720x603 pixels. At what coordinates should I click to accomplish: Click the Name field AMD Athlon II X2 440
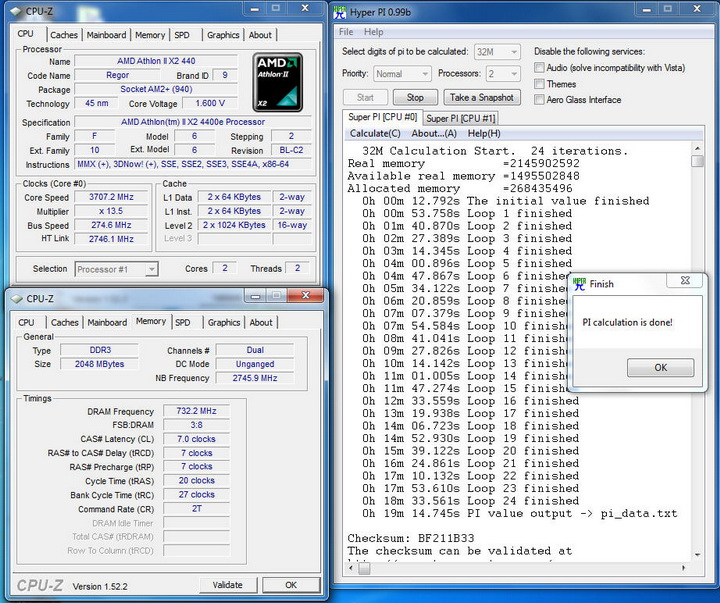(156, 61)
